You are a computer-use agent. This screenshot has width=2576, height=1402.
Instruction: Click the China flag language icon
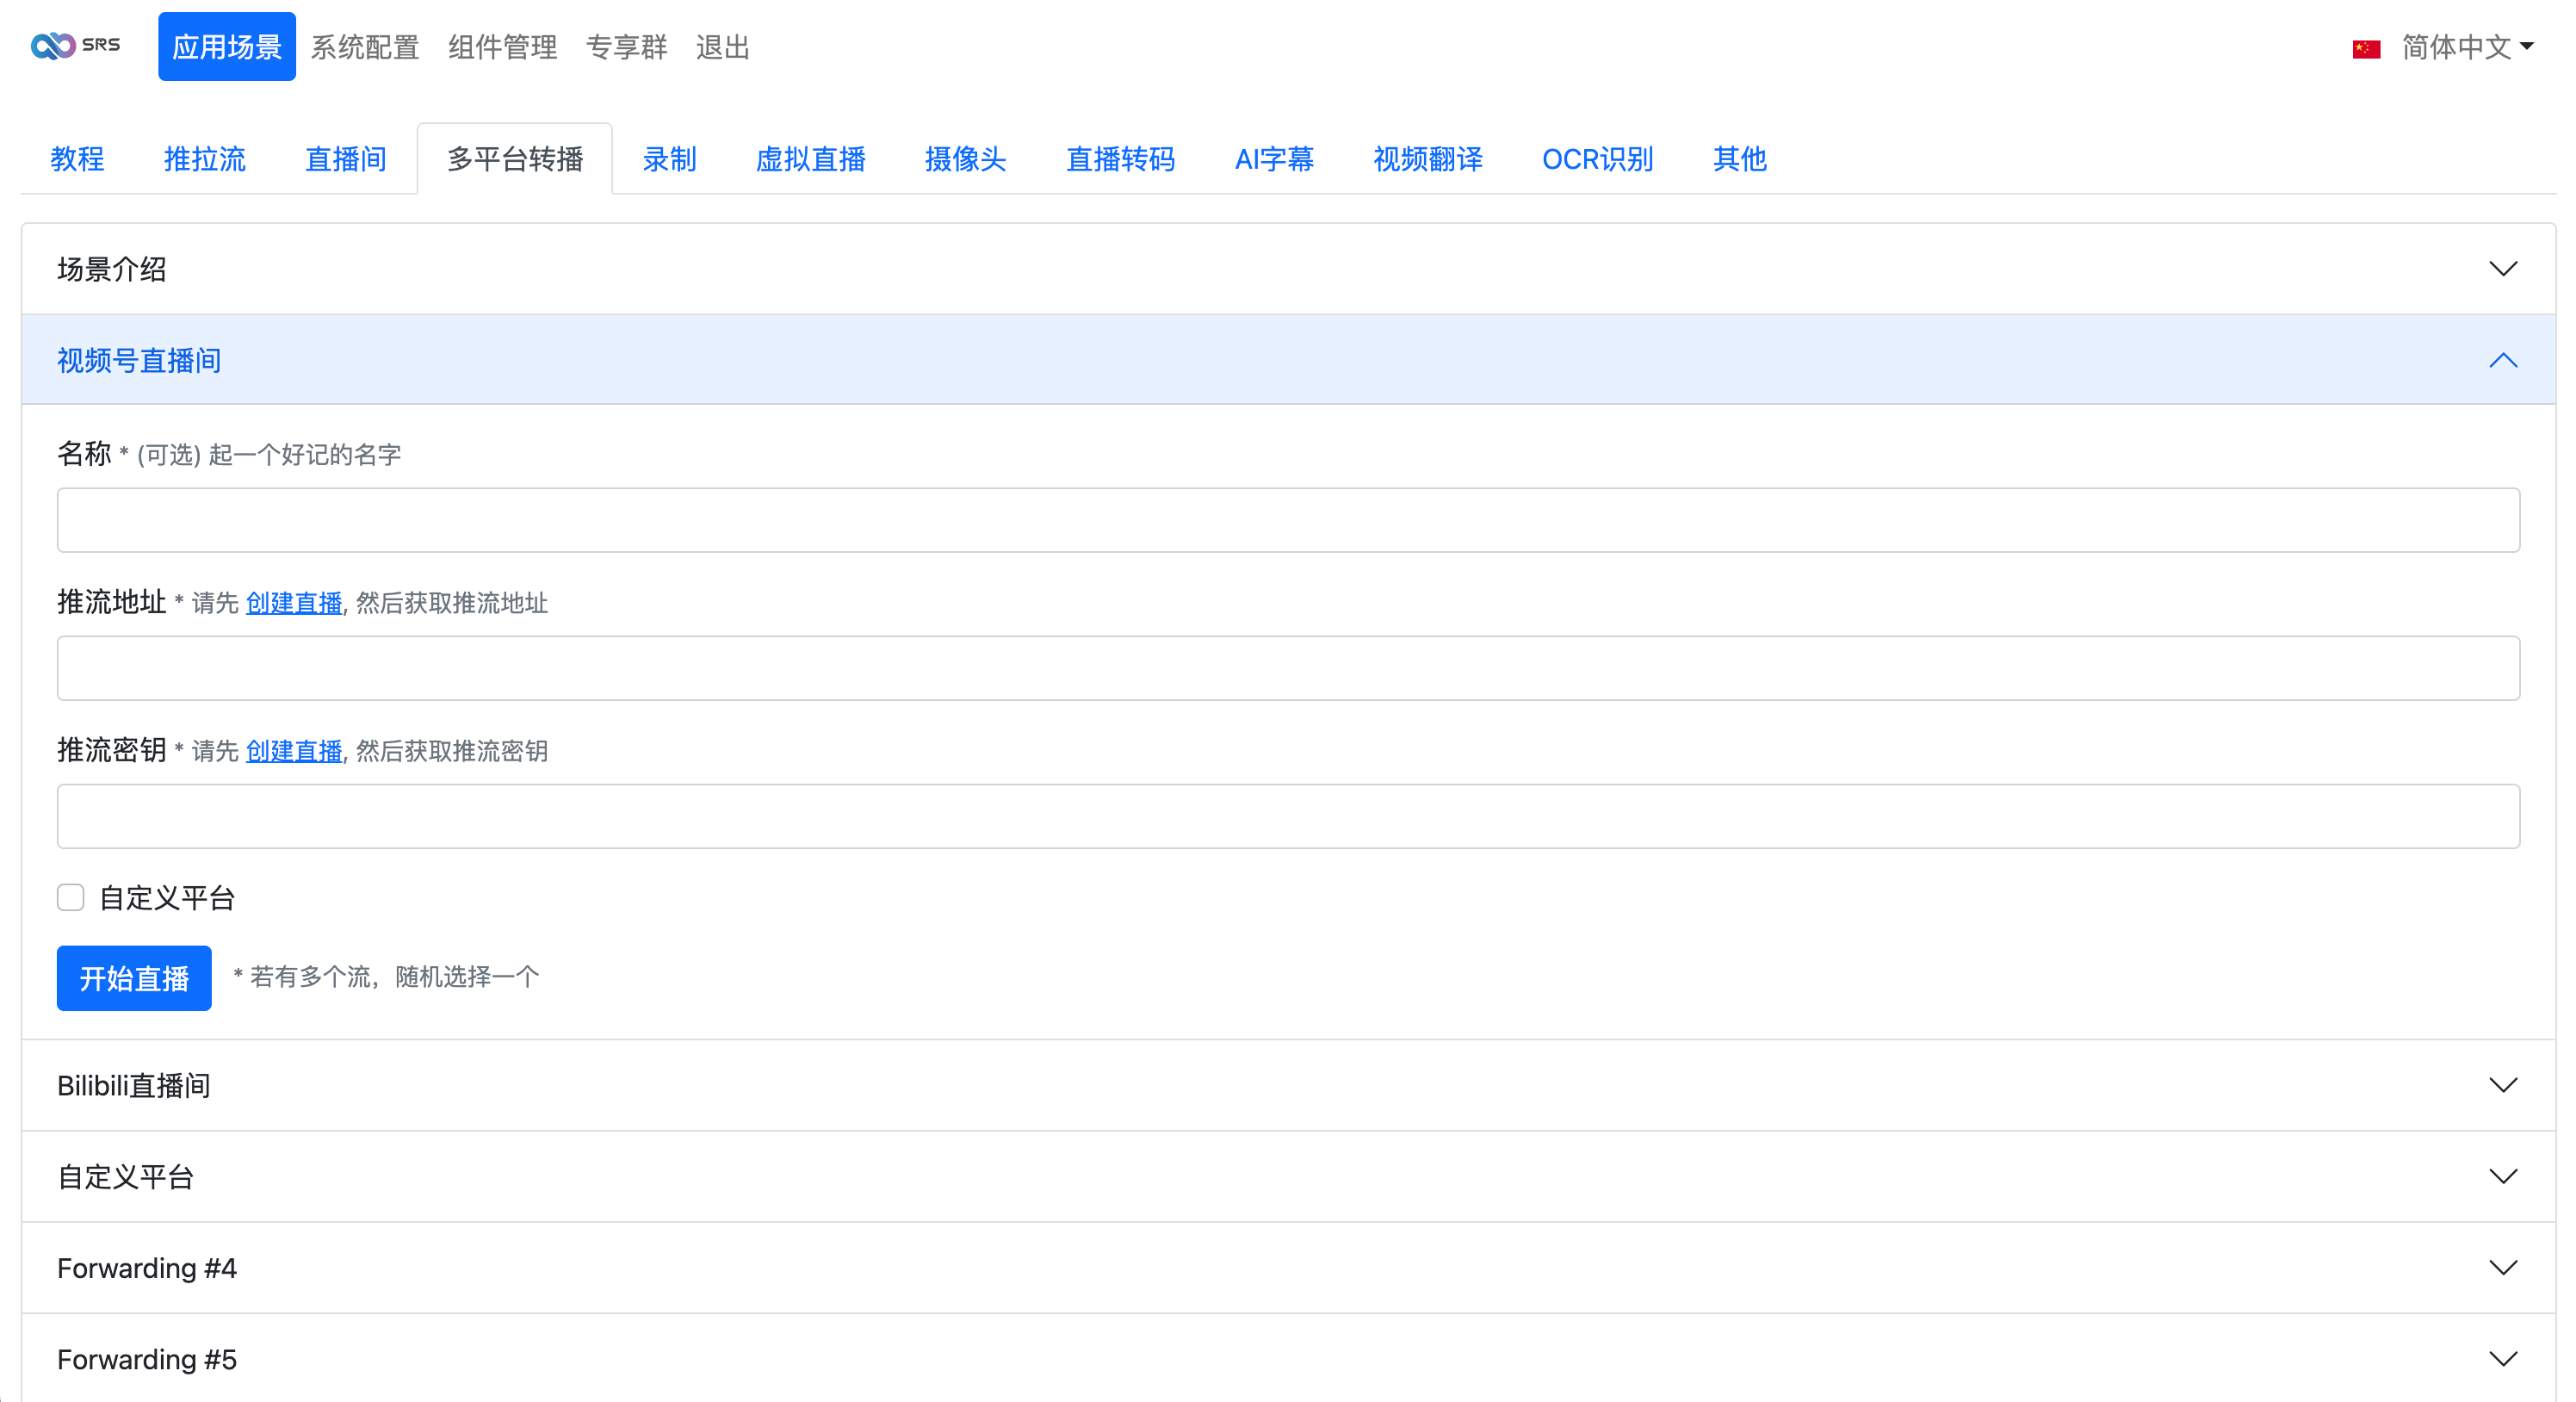pyautogui.click(x=2366, y=48)
